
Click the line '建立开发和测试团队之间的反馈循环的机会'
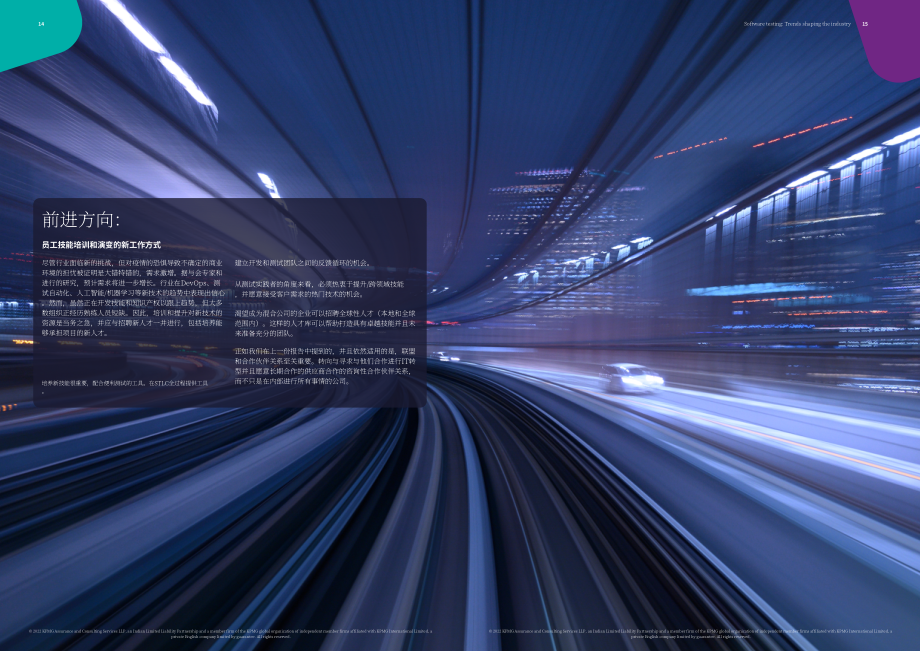[x=303, y=263]
